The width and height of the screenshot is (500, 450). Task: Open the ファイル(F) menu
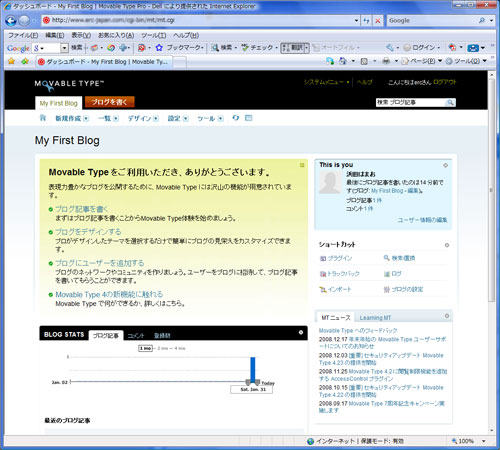(x=23, y=35)
